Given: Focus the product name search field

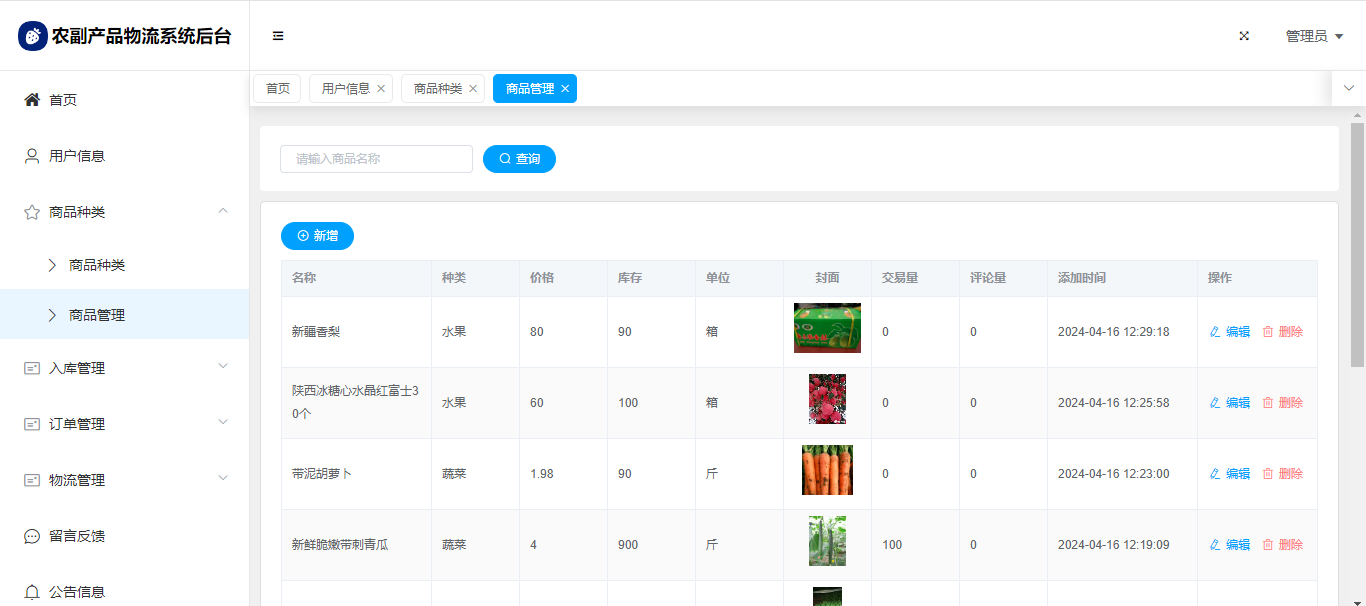Looking at the screenshot, I should coord(376,159).
